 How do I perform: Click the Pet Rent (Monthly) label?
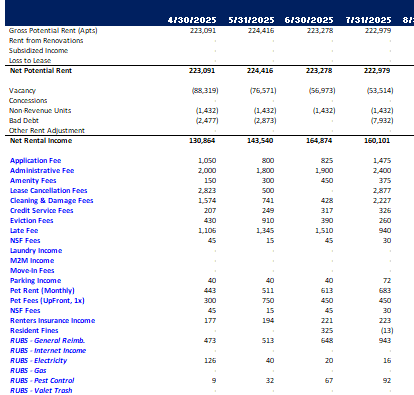tap(42, 291)
